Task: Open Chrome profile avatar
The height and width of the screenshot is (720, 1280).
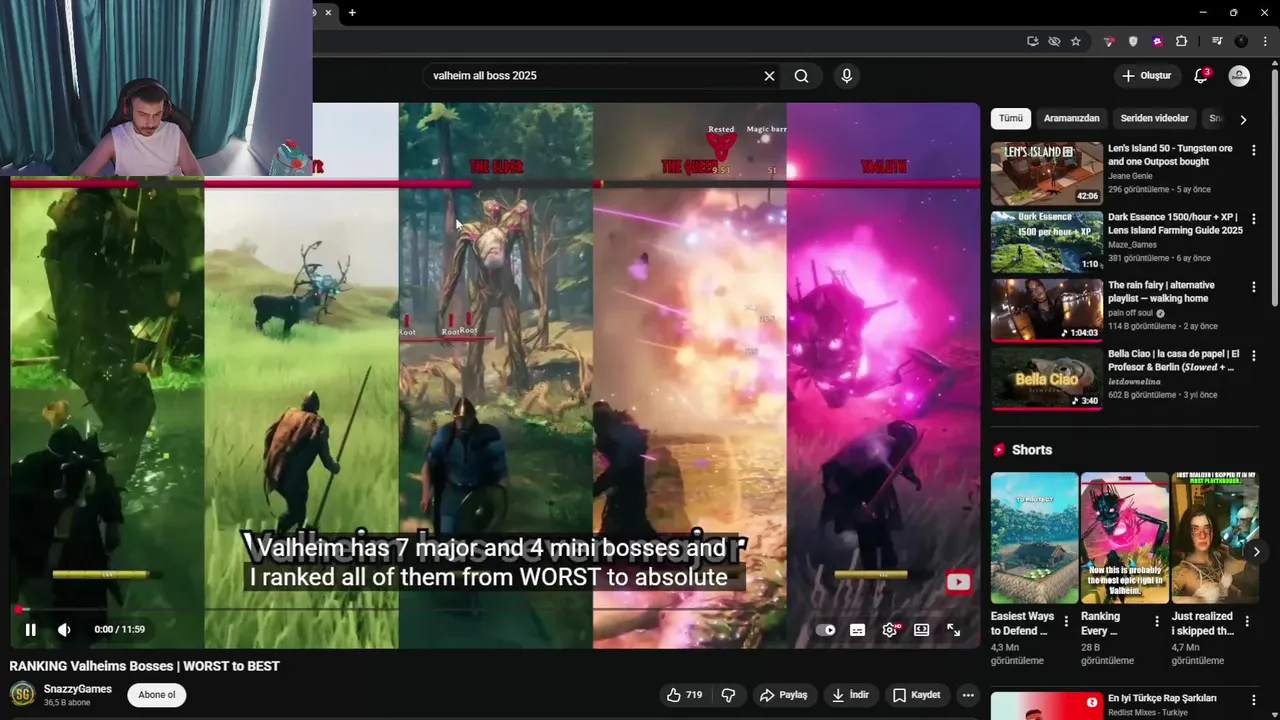Action: tap(1241, 41)
